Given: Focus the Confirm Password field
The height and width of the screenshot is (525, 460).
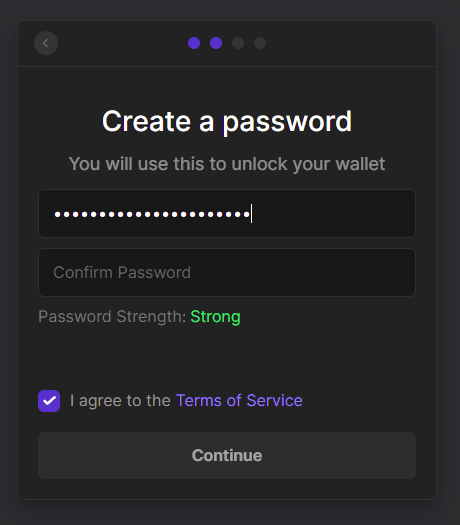Looking at the screenshot, I should point(227,272).
